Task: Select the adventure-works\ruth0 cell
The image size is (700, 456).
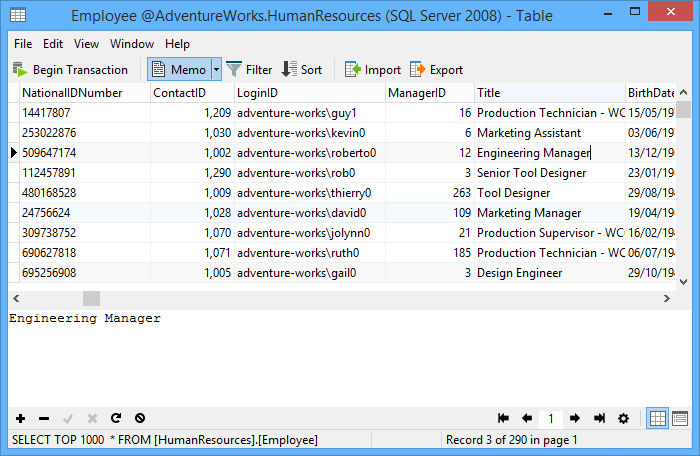Action: coord(310,253)
